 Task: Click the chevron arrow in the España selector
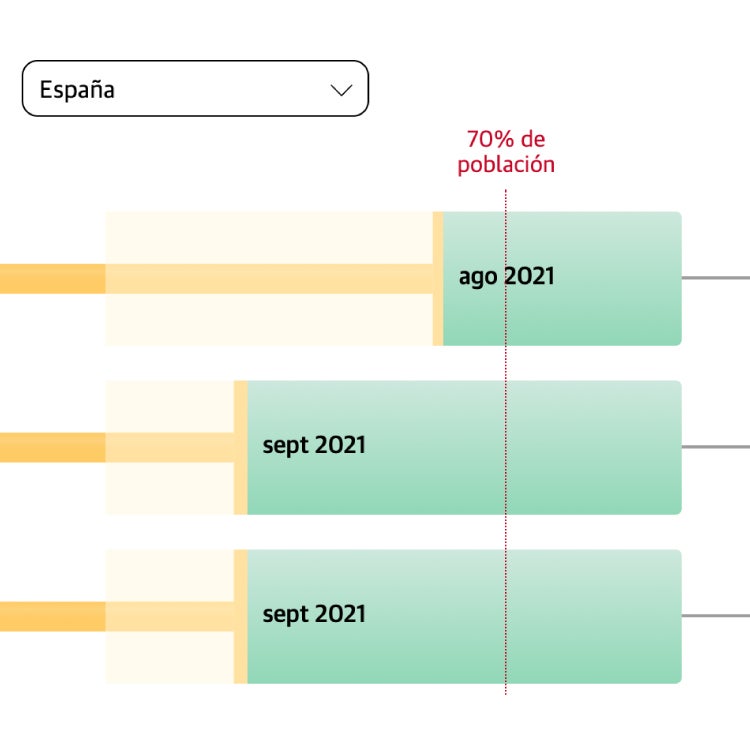click(x=341, y=90)
